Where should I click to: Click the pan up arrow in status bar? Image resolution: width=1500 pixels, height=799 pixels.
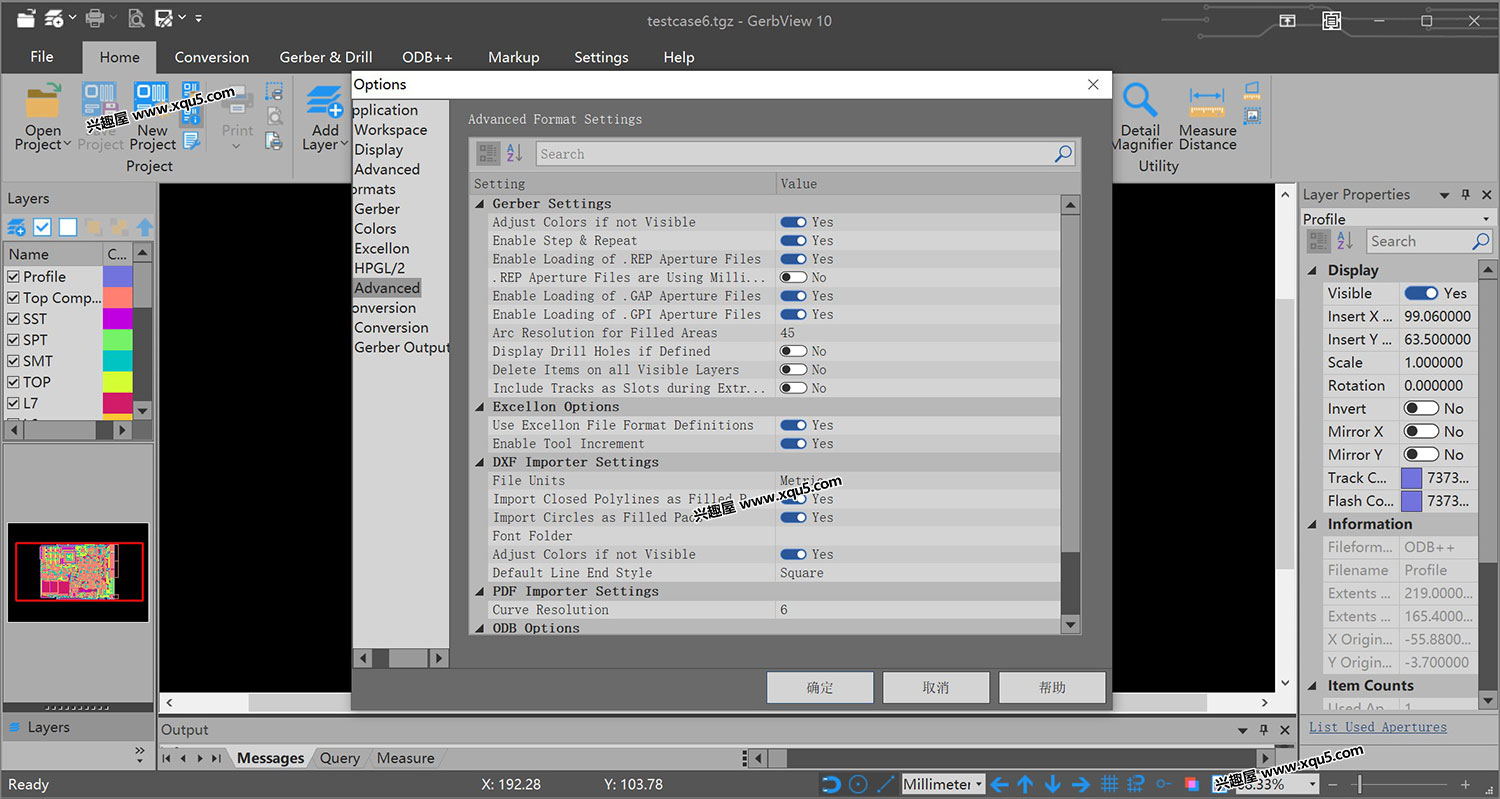coord(1025,784)
